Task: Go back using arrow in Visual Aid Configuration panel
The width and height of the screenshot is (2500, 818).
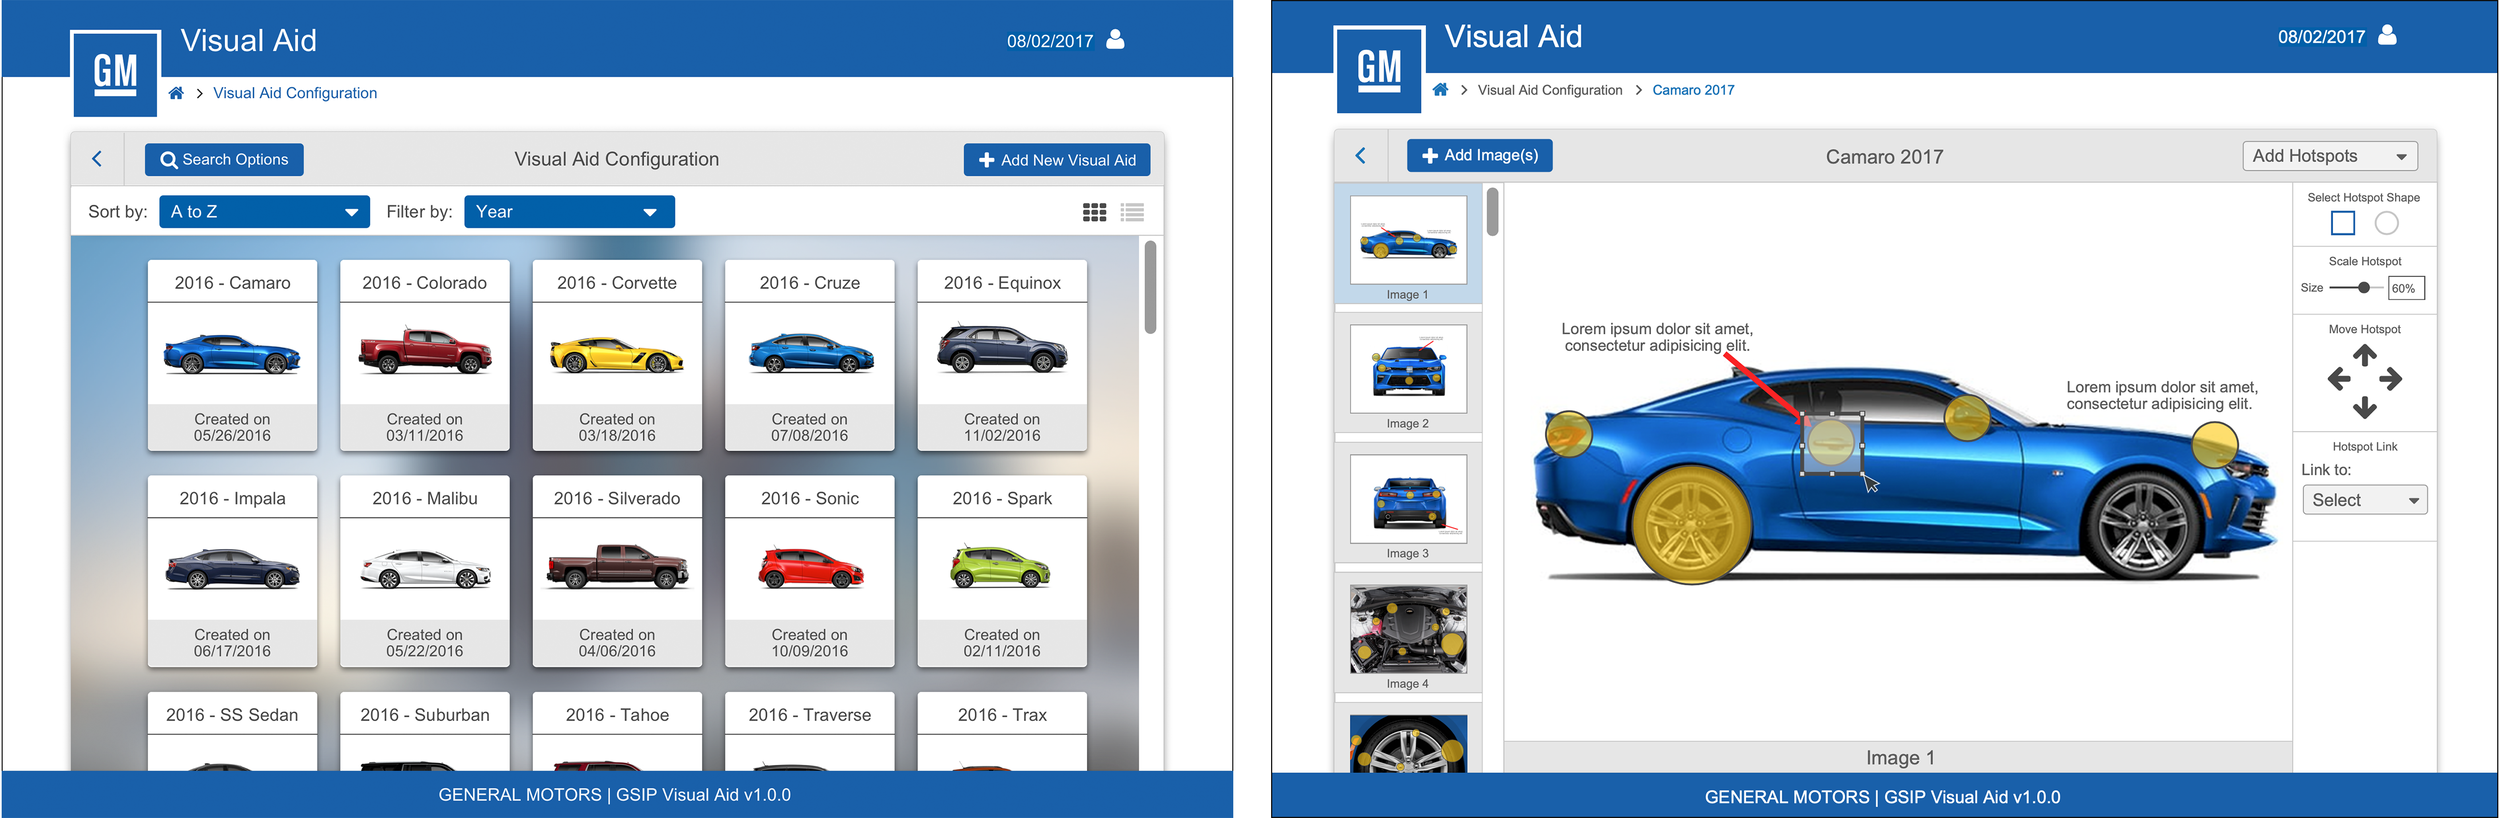Action: [97, 159]
